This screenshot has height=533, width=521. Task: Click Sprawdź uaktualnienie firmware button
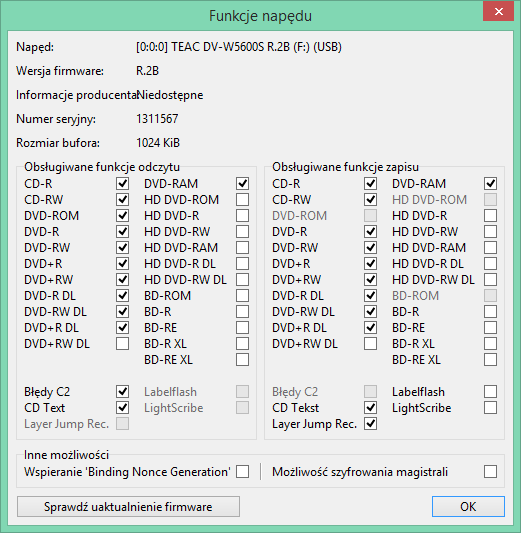(x=128, y=506)
